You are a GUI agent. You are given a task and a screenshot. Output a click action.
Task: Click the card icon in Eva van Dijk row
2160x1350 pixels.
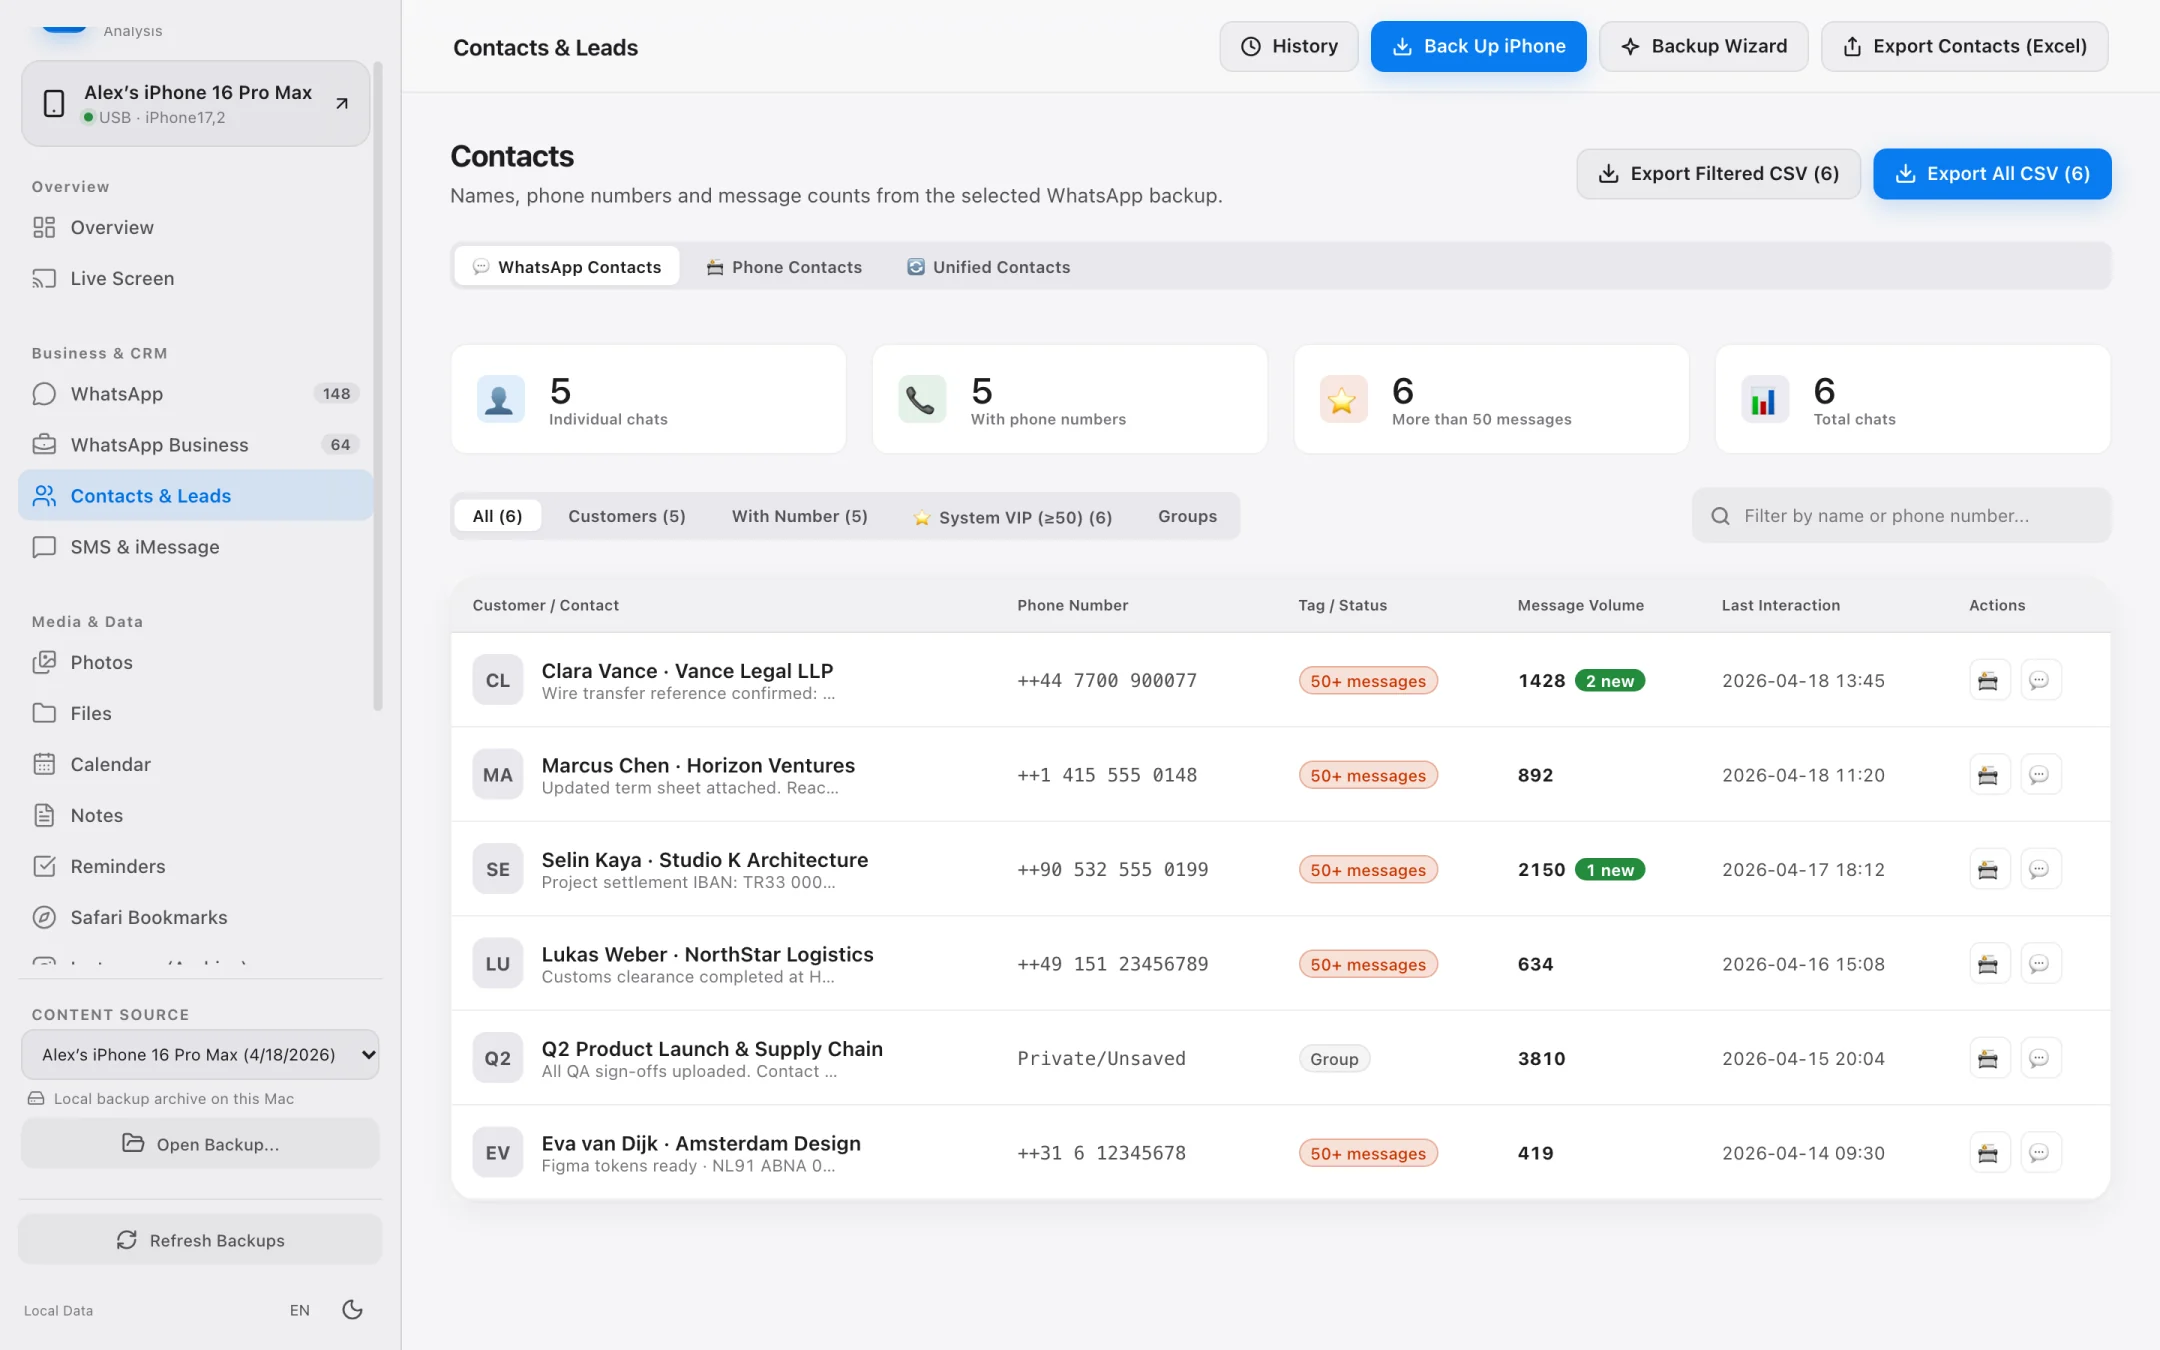click(1988, 1153)
